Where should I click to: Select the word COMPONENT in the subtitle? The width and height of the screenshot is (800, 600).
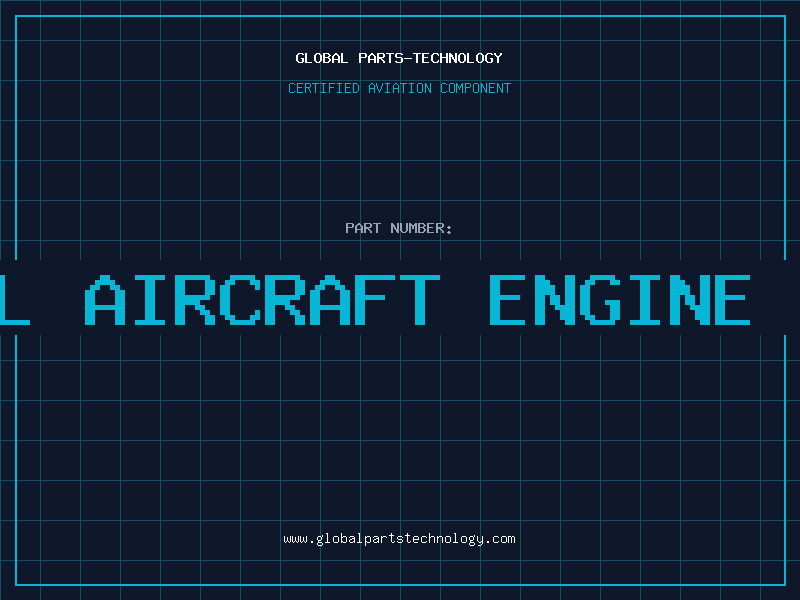coord(476,88)
